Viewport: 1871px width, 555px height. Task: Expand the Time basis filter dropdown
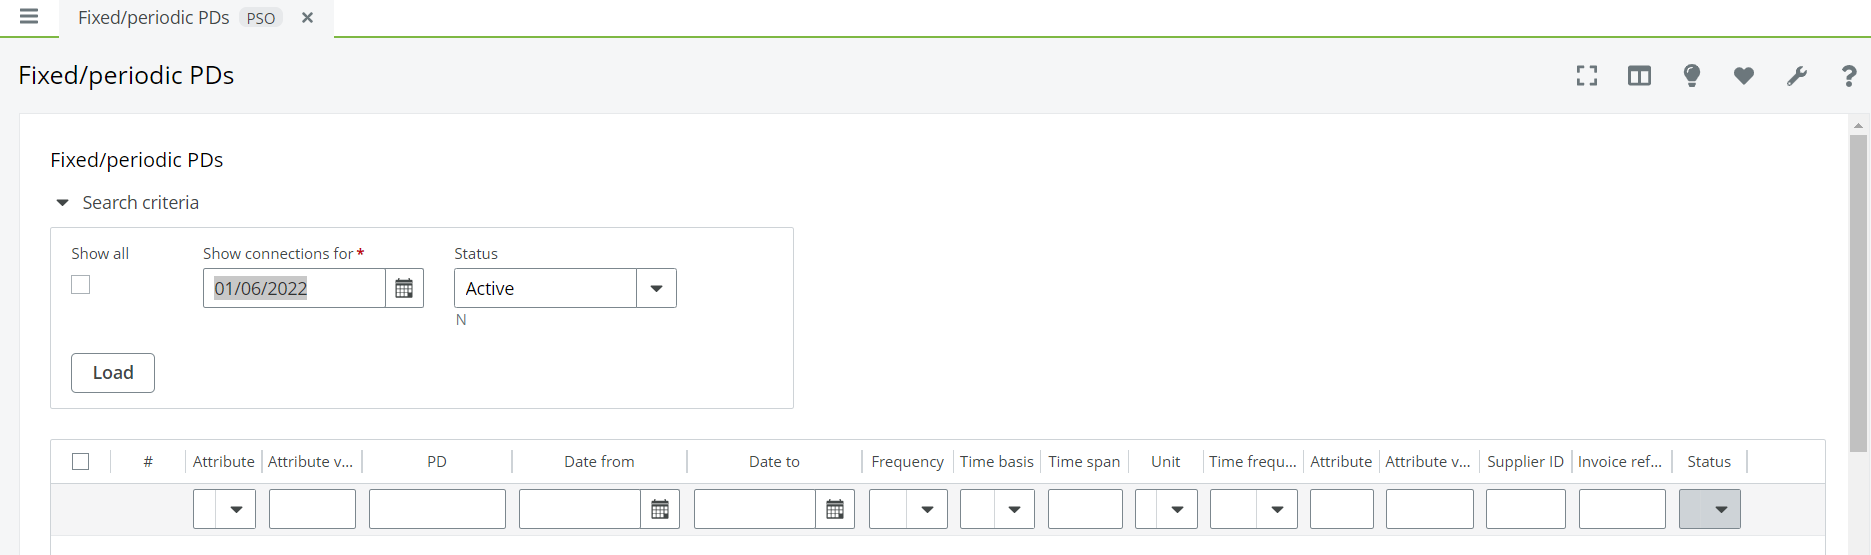[x=1014, y=510]
